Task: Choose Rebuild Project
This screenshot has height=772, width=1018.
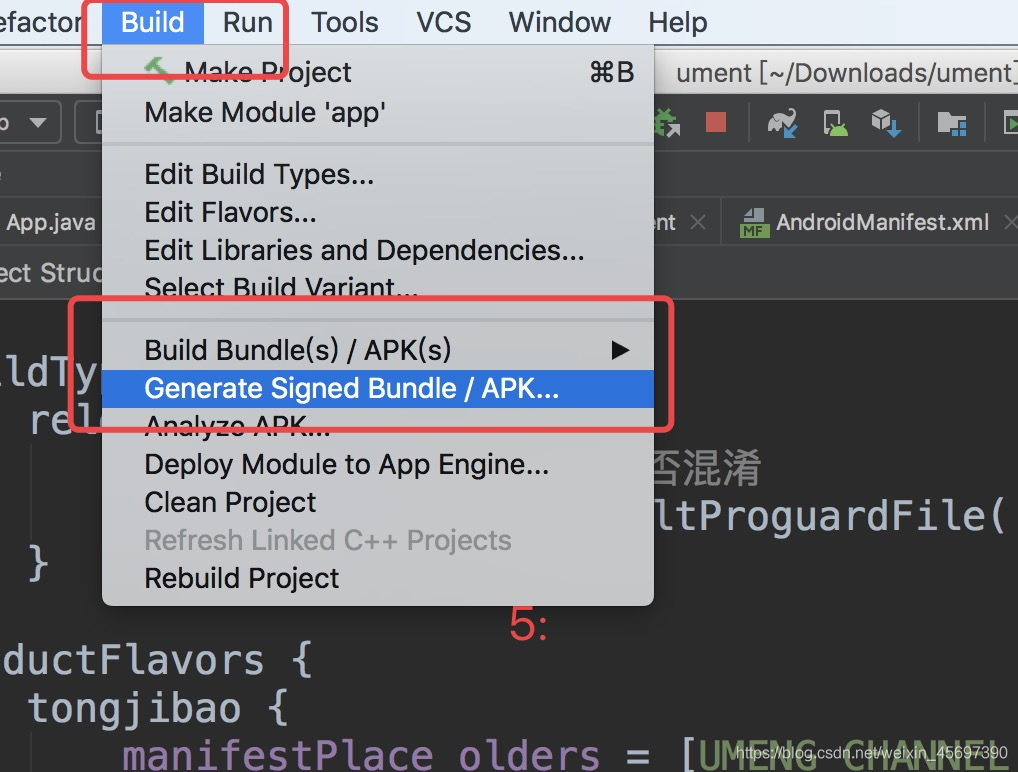Action: [x=378, y=579]
